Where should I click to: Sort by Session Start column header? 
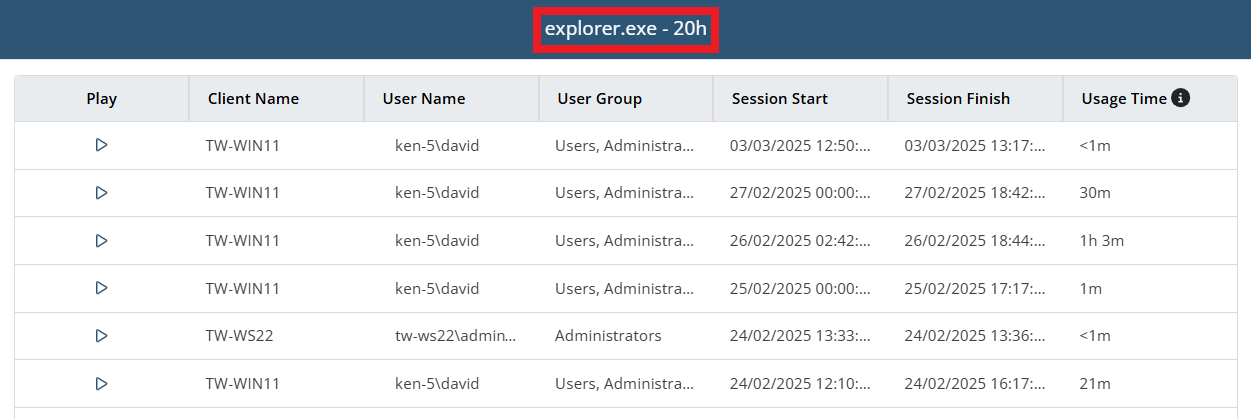(x=779, y=99)
